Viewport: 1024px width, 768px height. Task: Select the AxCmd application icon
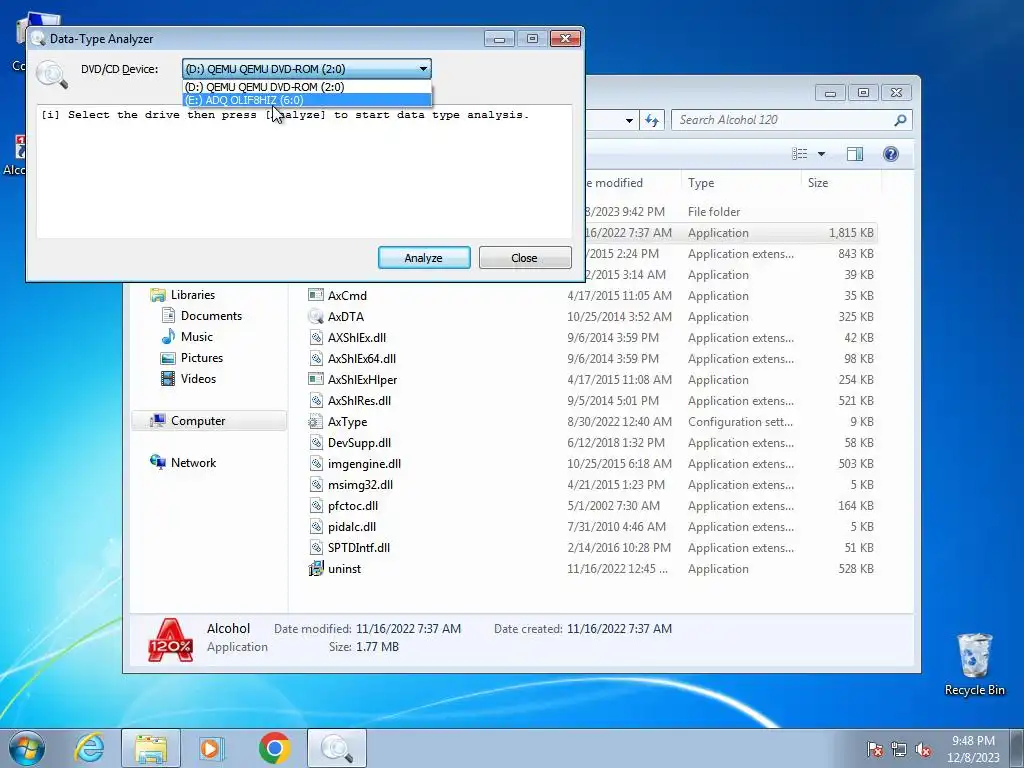click(x=315, y=296)
